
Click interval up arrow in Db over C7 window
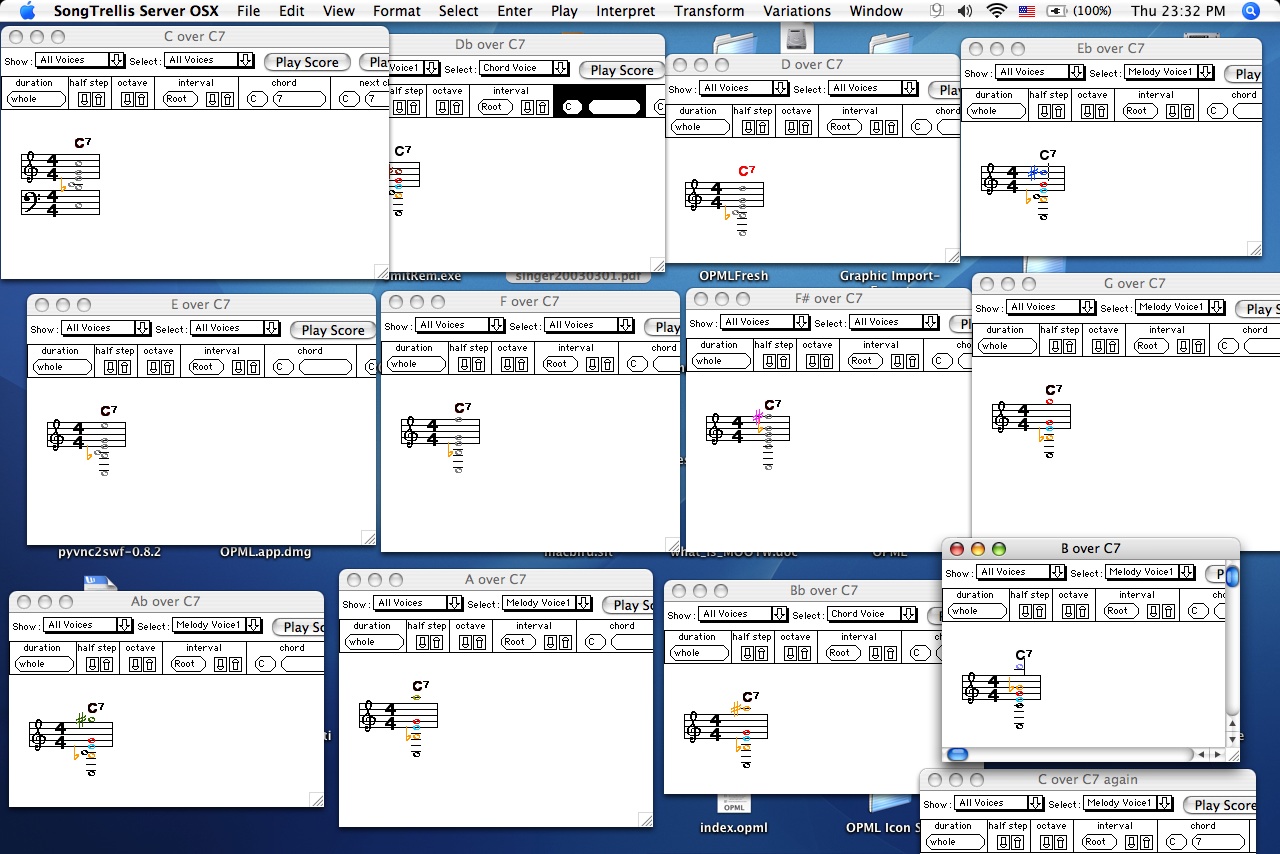coord(542,107)
